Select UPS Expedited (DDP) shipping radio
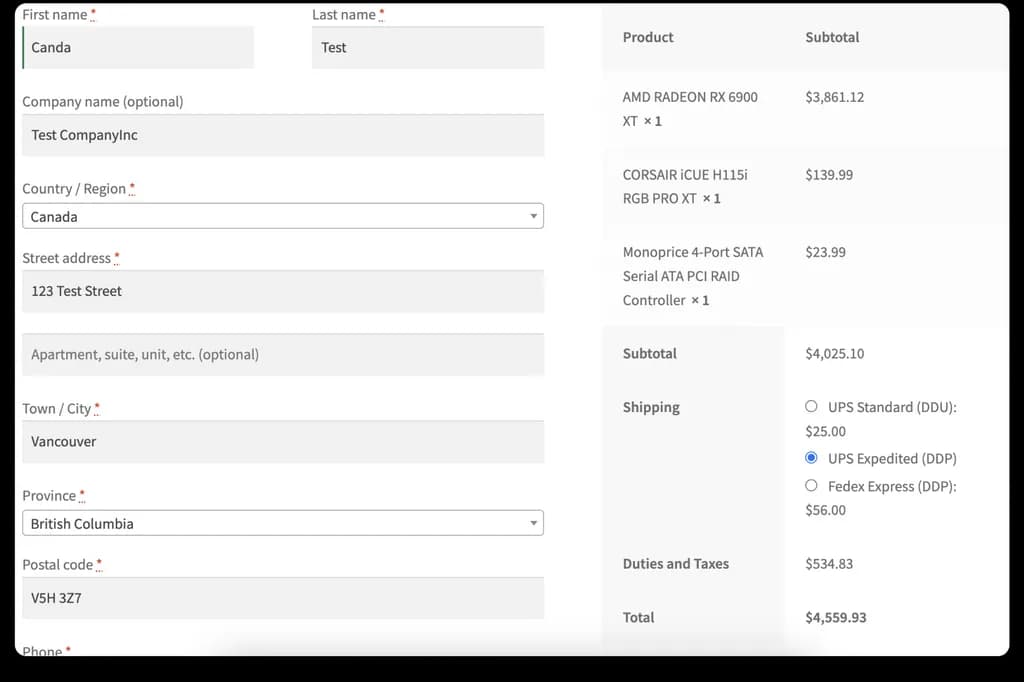 (x=811, y=458)
